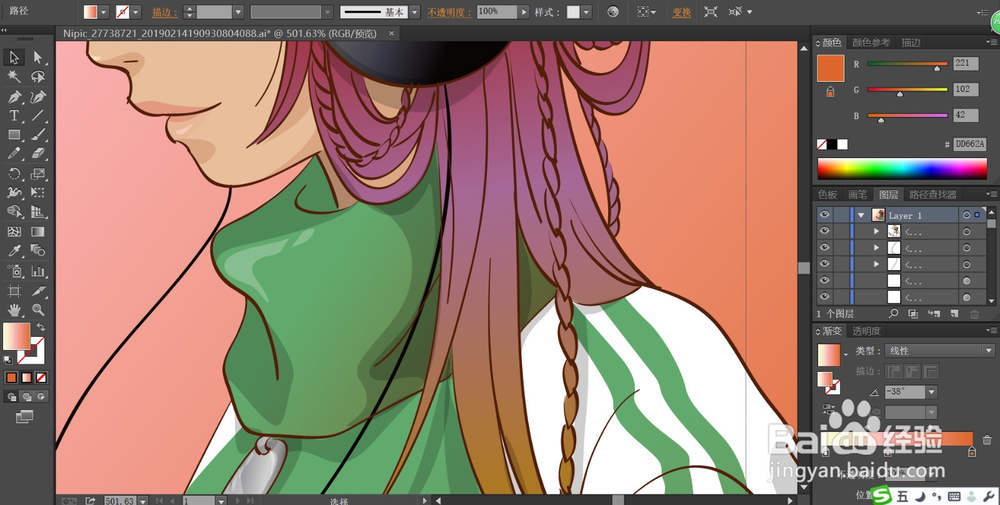Image resolution: width=1000 pixels, height=505 pixels.
Task: Switch to the 颜色参考 tab
Action: 871,42
